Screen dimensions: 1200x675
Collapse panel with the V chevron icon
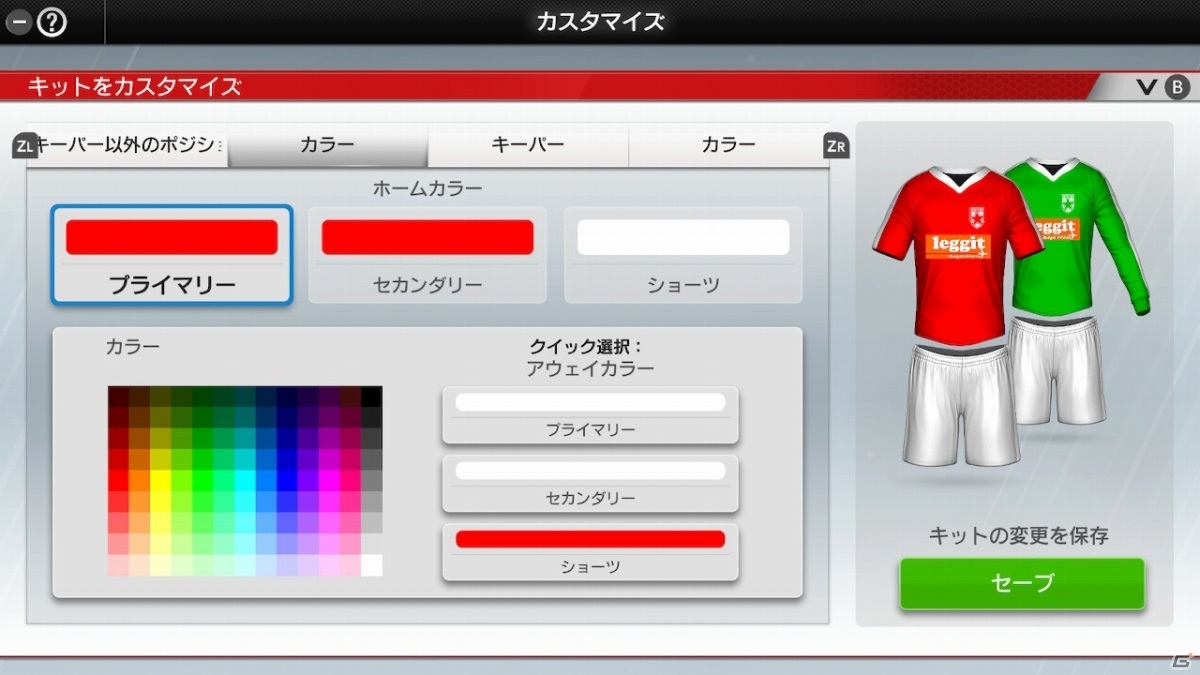[1147, 87]
